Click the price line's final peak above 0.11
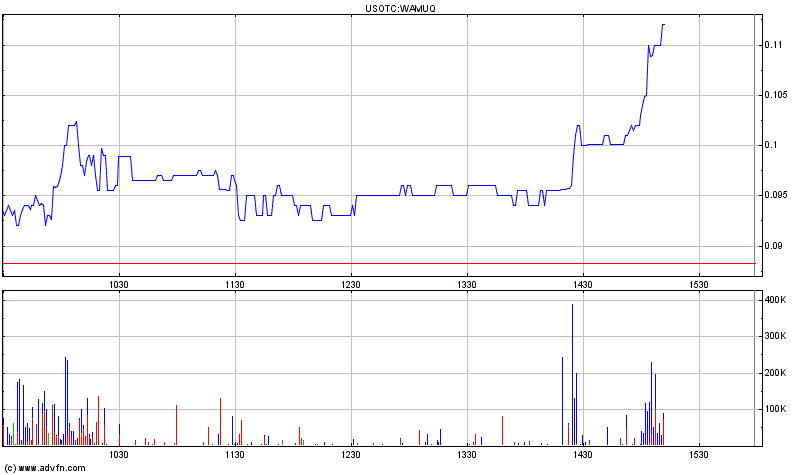This screenshot has height=475, width=800. point(663,24)
